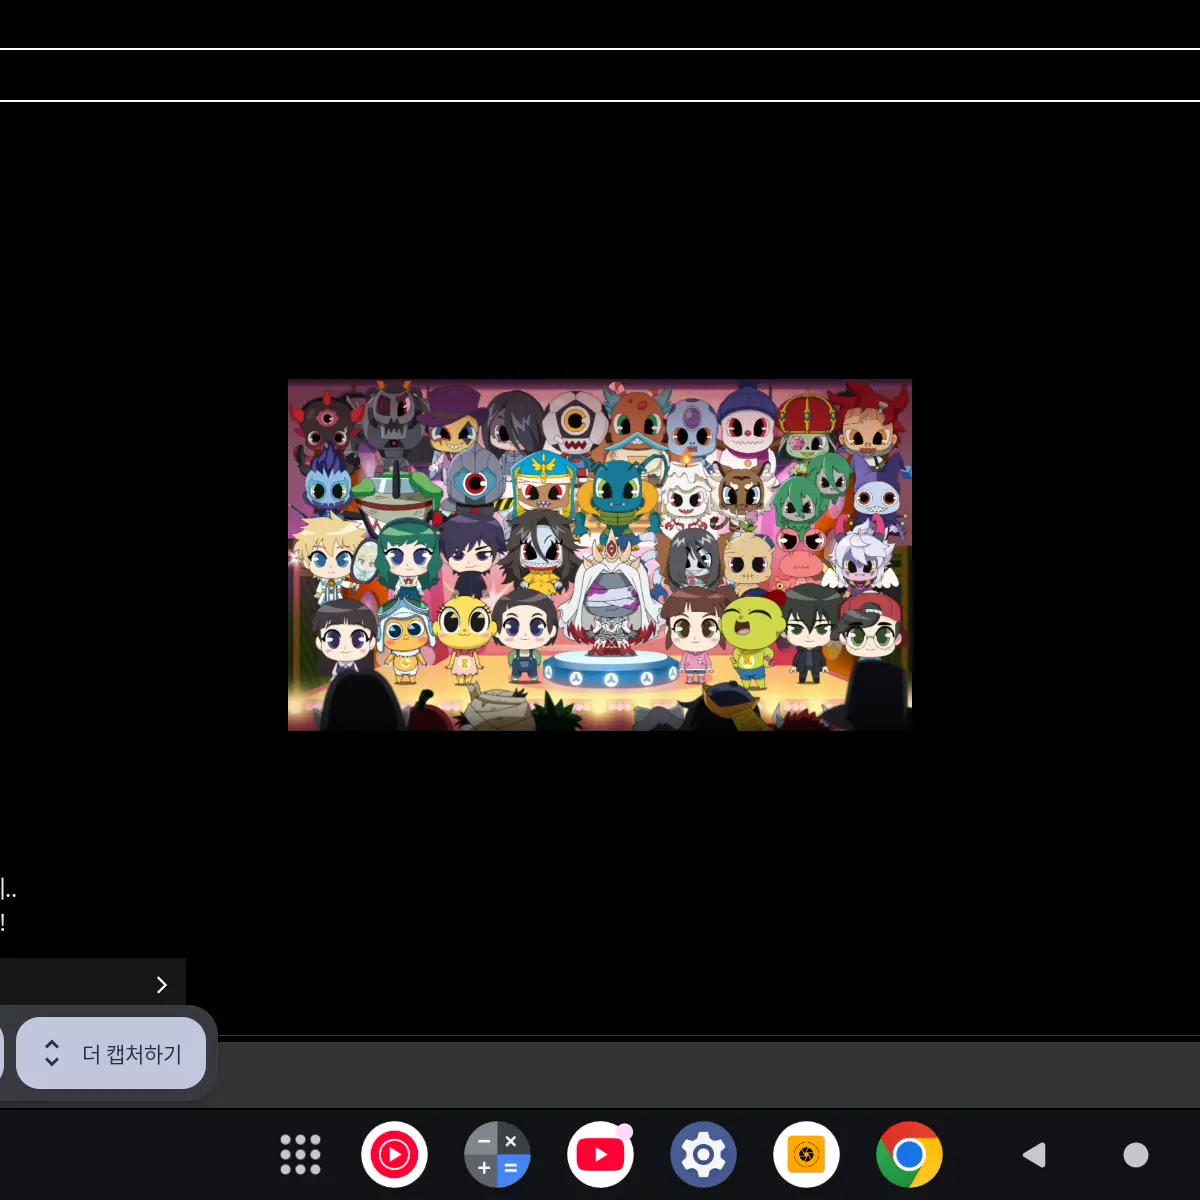Open the YouTube app
1200x1200 pixels.
(600, 1155)
